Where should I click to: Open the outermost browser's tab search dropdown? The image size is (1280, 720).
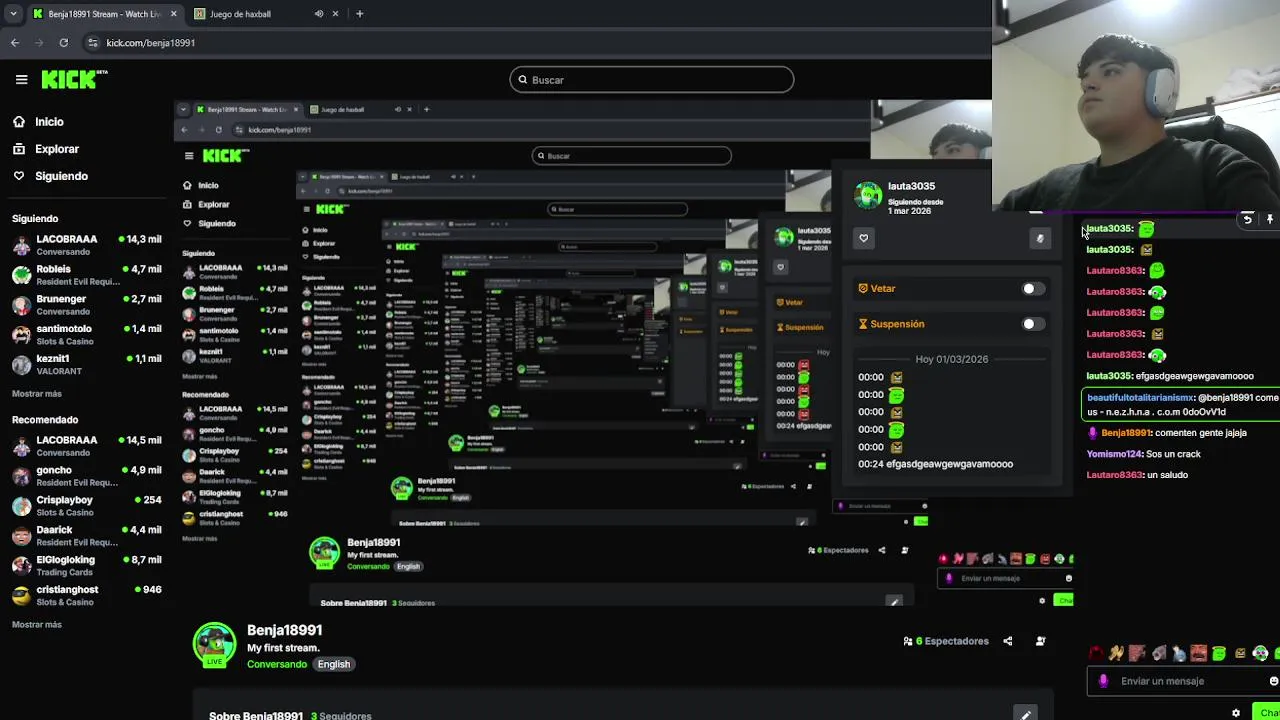[x=13, y=14]
